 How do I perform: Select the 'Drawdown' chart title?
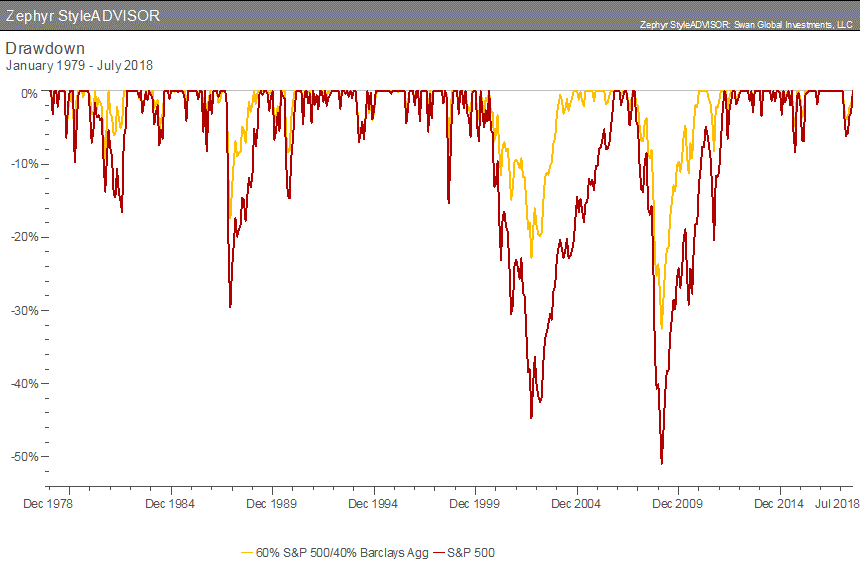click(45, 48)
